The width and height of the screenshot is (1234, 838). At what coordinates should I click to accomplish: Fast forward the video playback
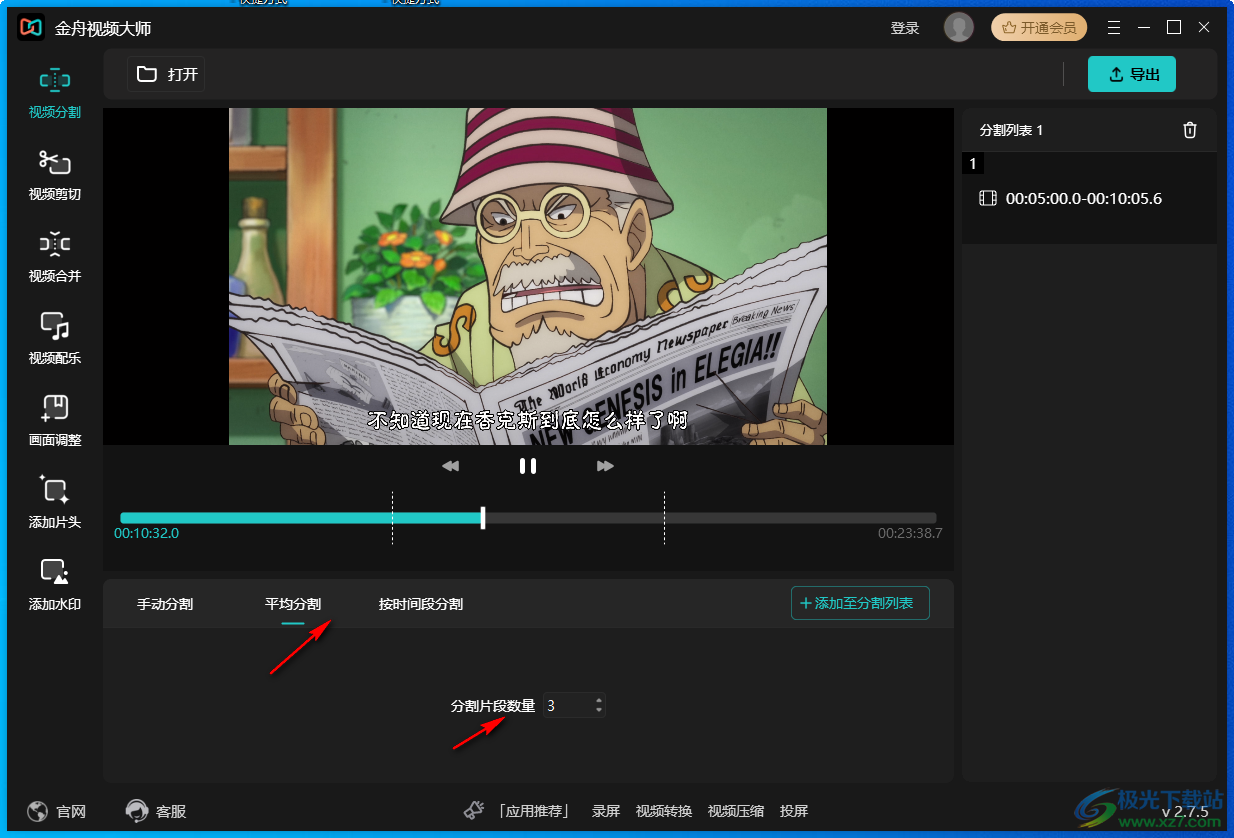[605, 466]
